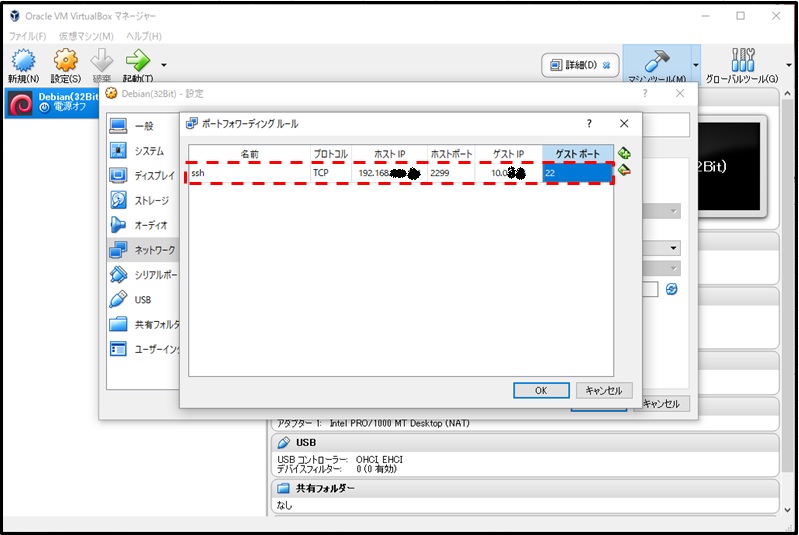Open the ヘルプ(H) menu
Screen dimensions: 799x535
click(x=144, y=36)
